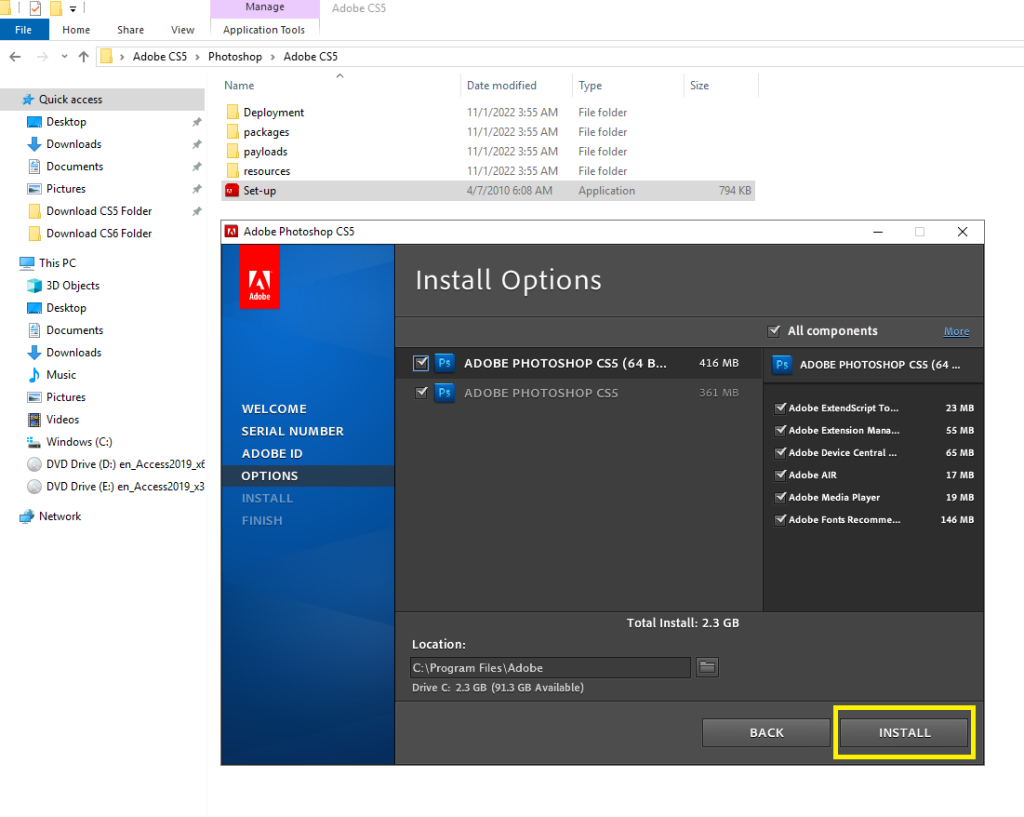The image size is (1024, 817).
Task: Select ADOBE ID step in the installer
Action: pos(272,453)
